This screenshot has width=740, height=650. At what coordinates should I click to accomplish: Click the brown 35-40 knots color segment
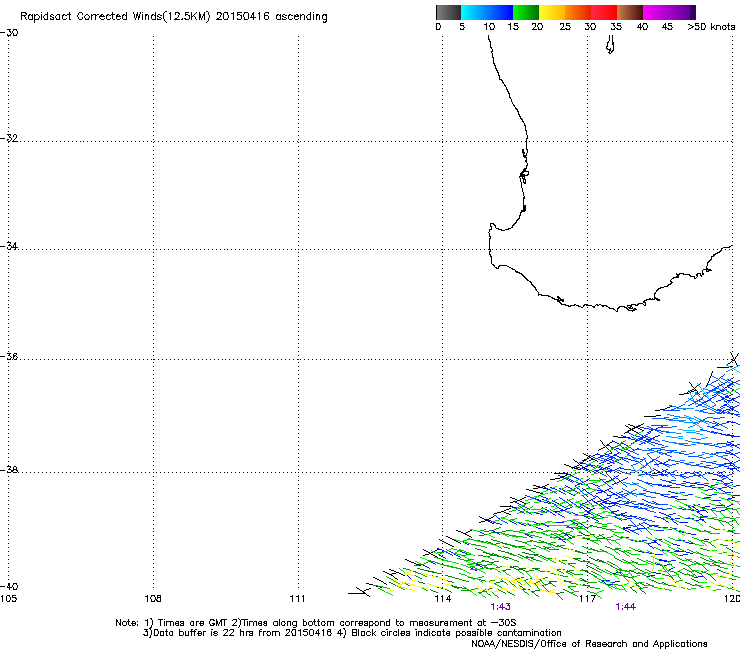[x=630, y=12]
